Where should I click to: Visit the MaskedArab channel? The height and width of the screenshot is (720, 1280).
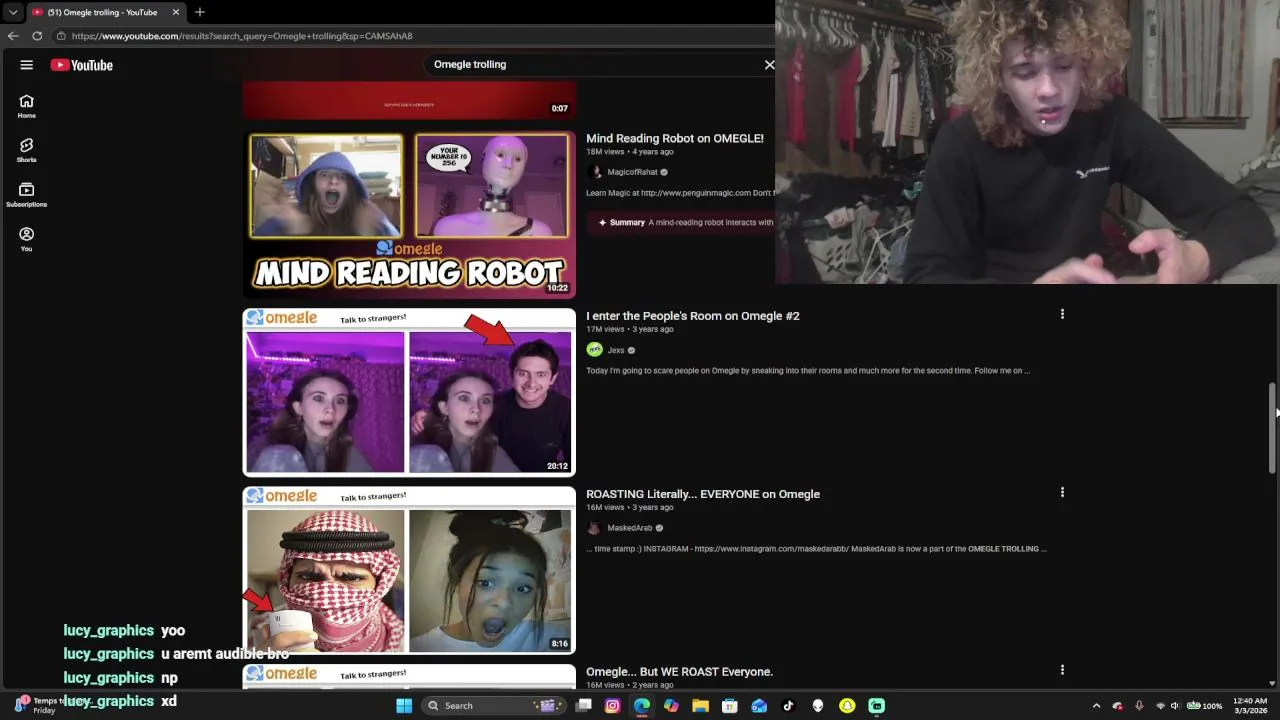630,528
